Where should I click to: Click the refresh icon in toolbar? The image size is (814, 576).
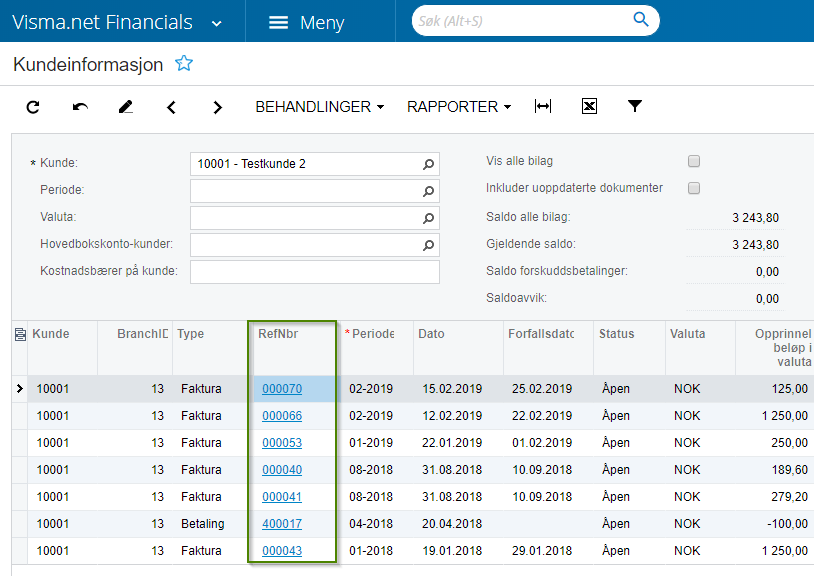[x=33, y=107]
